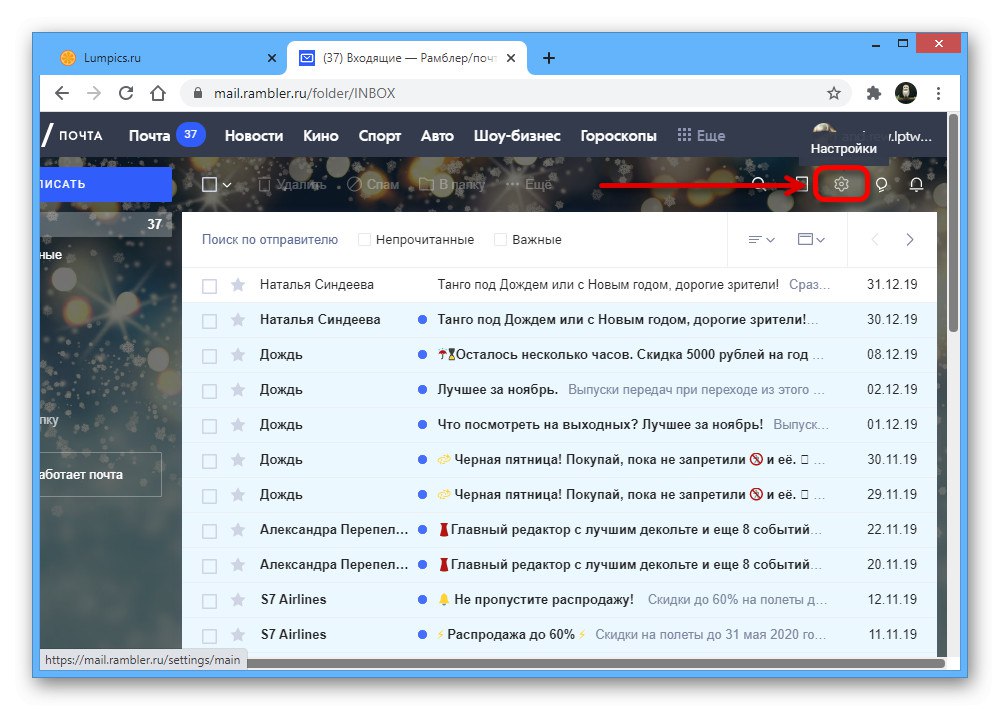The height and width of the screenshot is (710, 1000).
Task: View site info via lock icon
Action: (198, 93)
